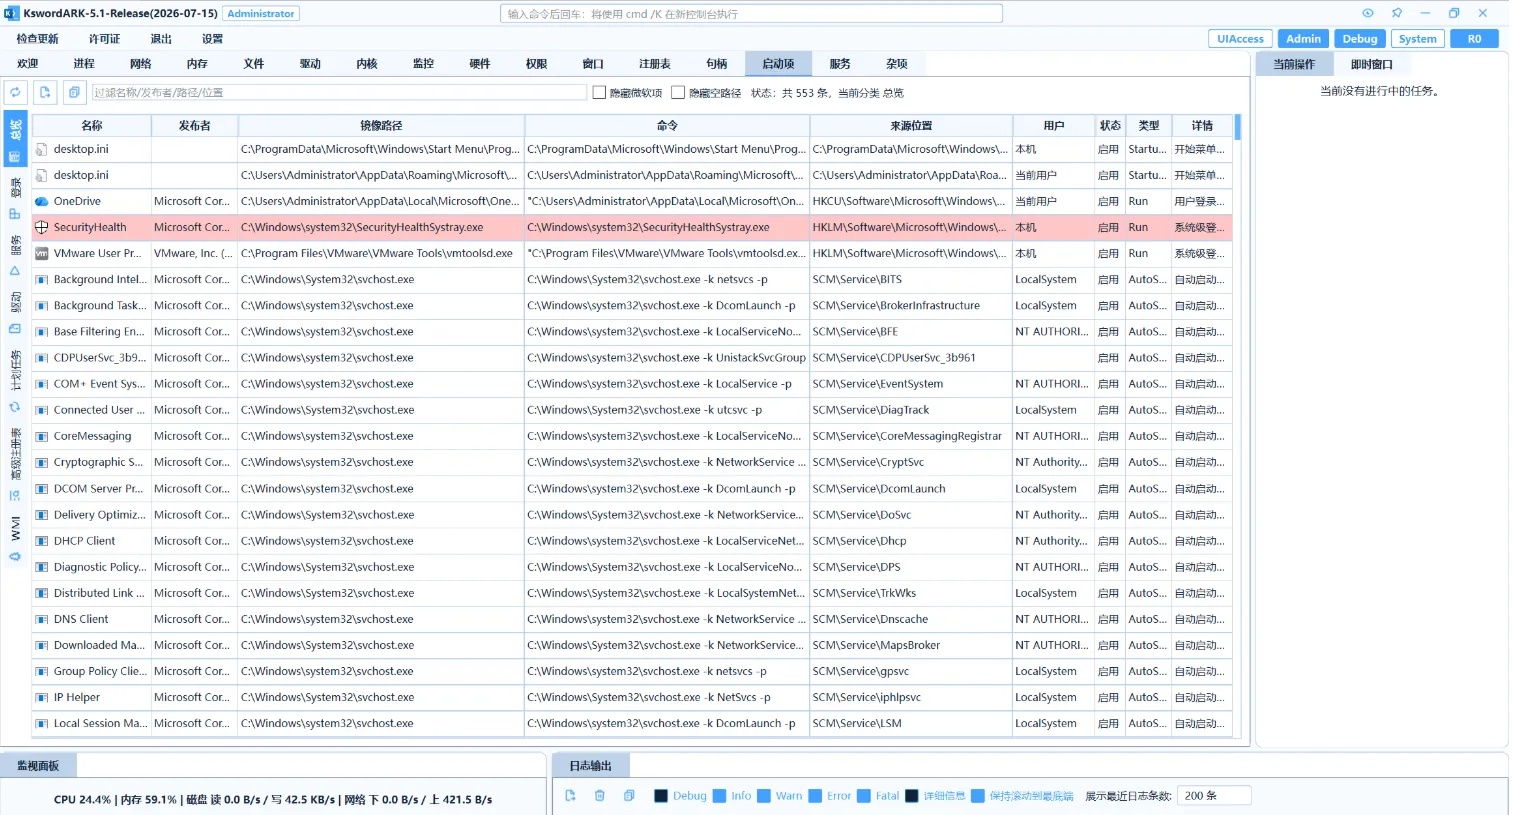Image resolution: width=1513 pixels, height=815 pixels.
Task: Click the IP Helper service icon
Action: 42,697
